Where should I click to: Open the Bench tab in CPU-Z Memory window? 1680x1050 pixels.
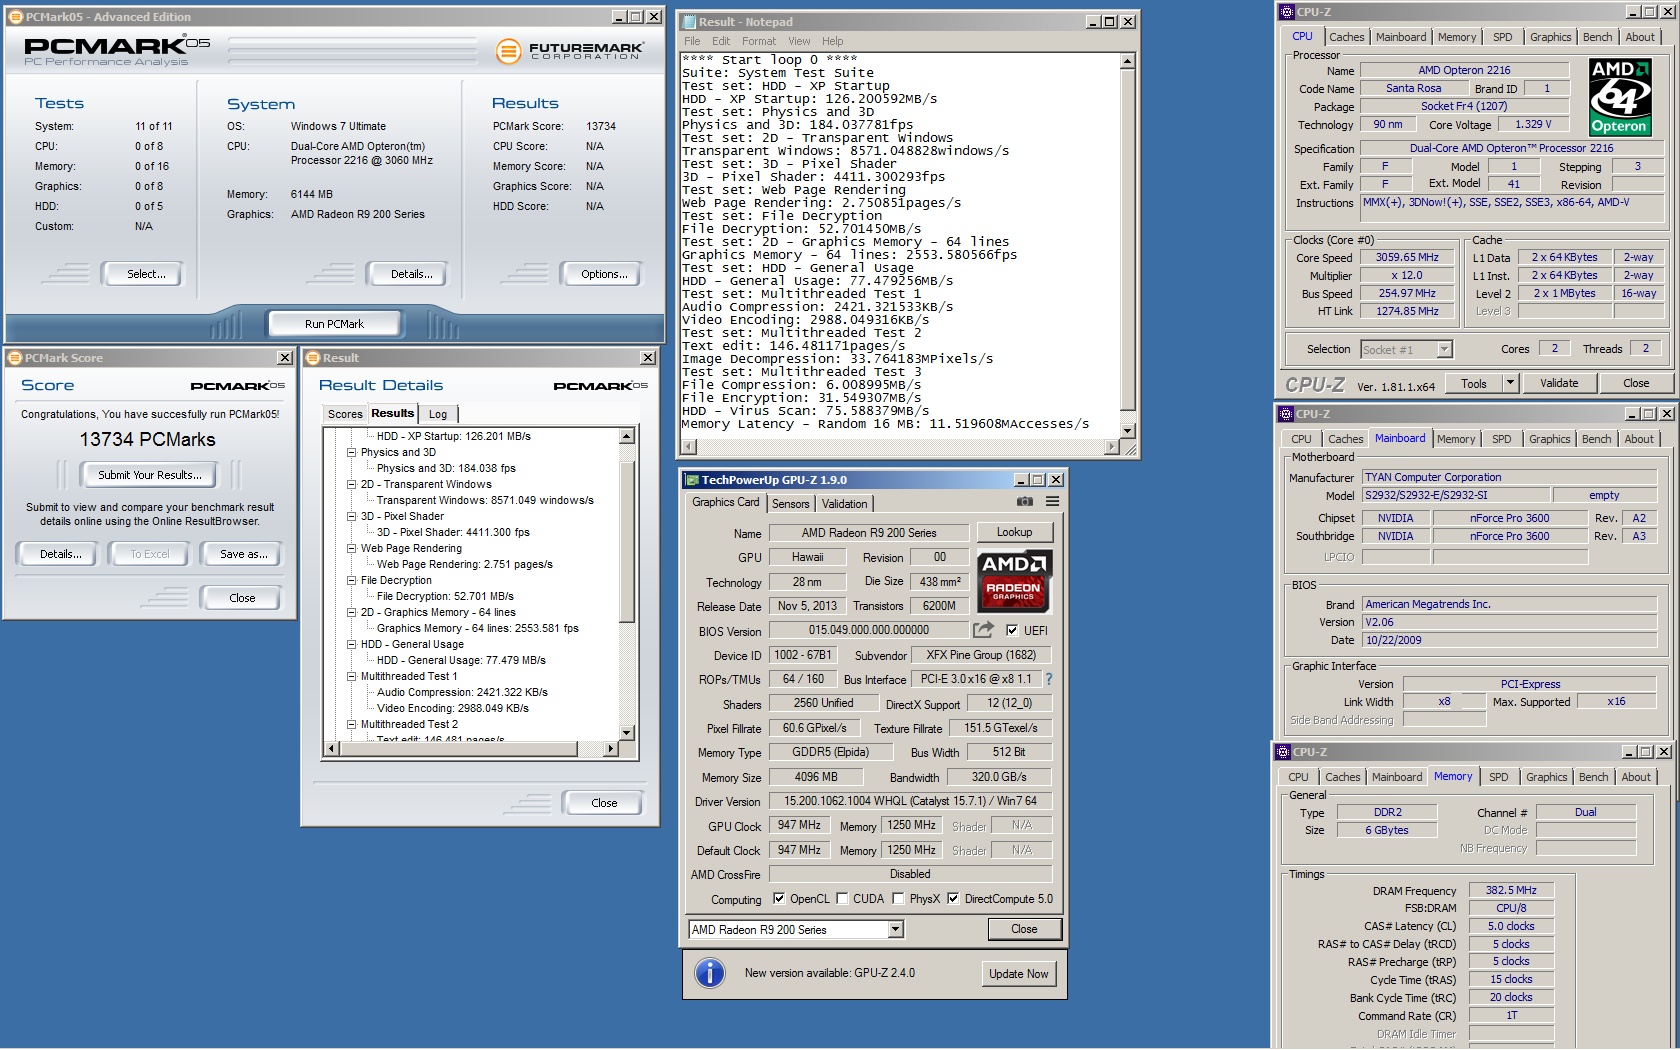[1593, 777]
